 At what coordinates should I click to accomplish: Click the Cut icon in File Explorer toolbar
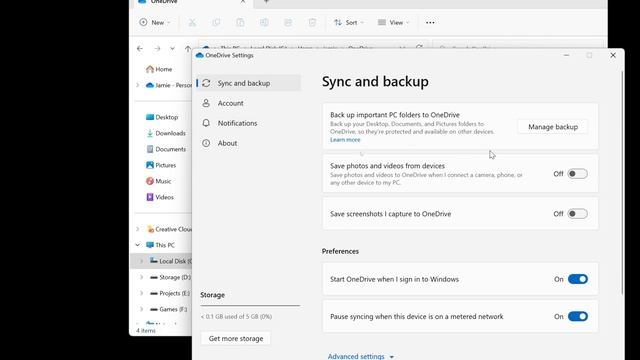tap(192, 22)
